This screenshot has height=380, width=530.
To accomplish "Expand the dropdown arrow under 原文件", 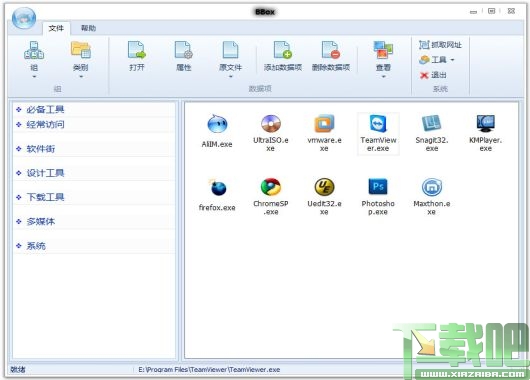I will pyautogui.click(x=231, y=77).
